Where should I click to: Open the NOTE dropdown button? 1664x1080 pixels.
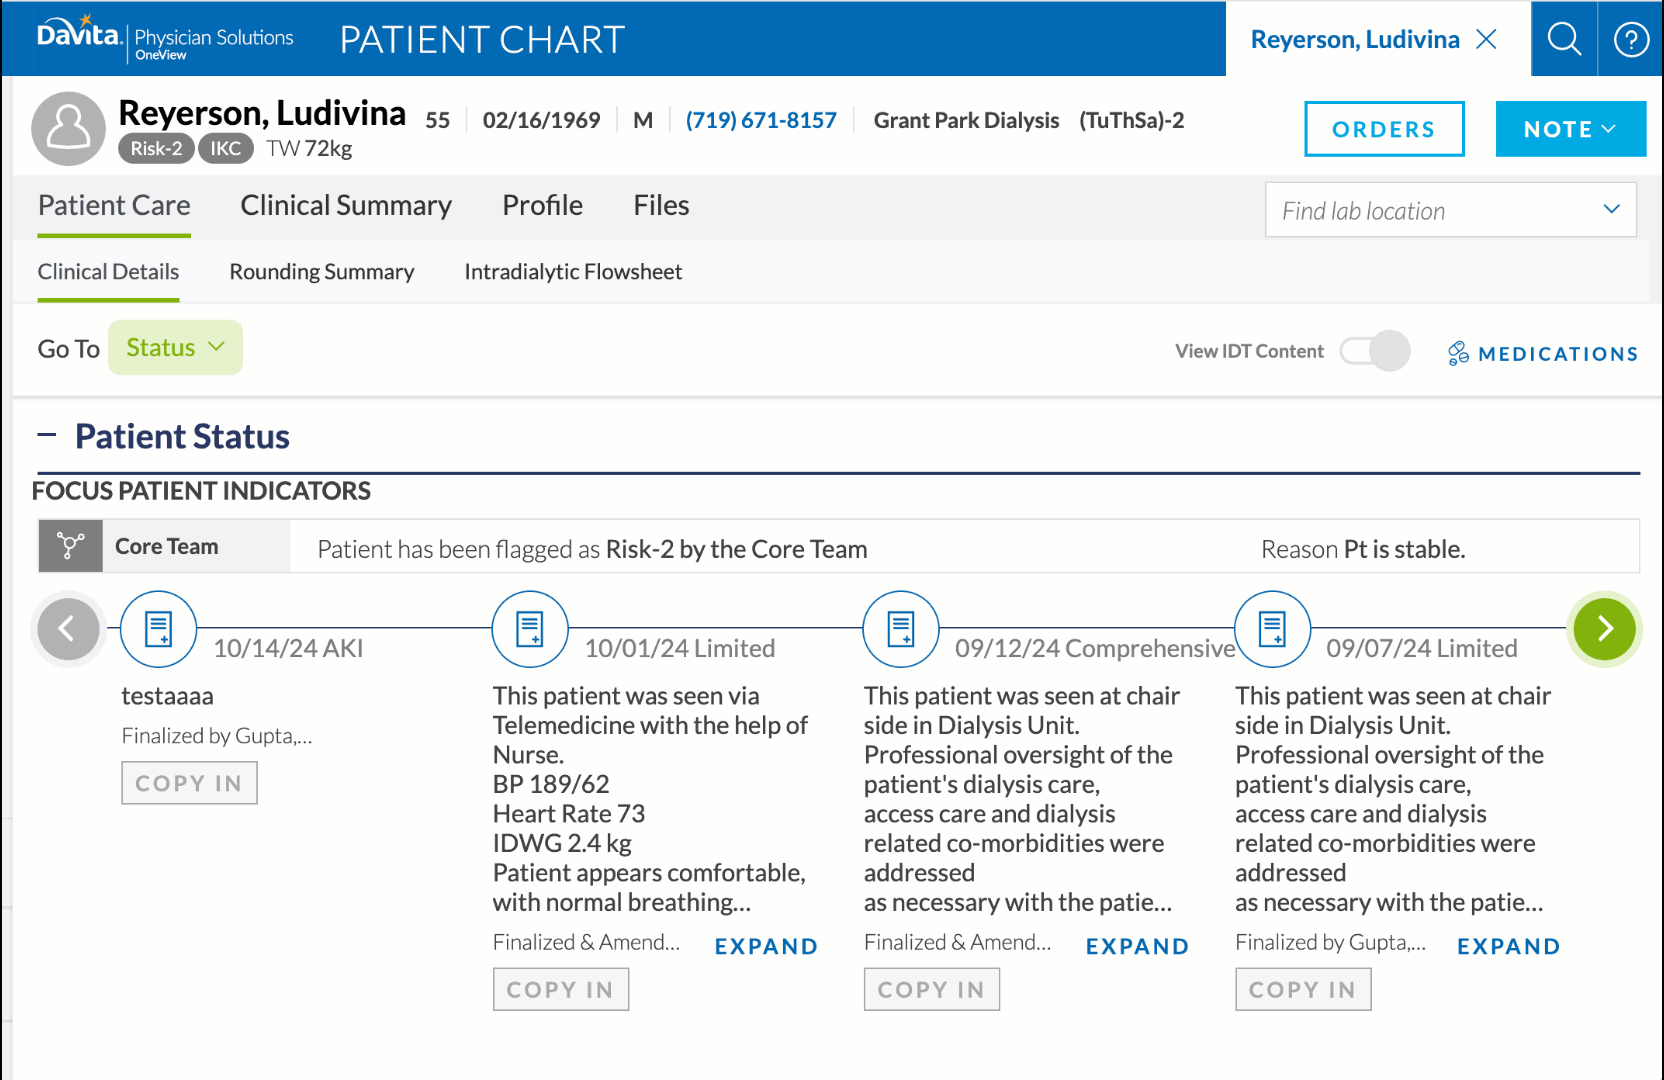pyautogui.click(x=1570, y=129)
